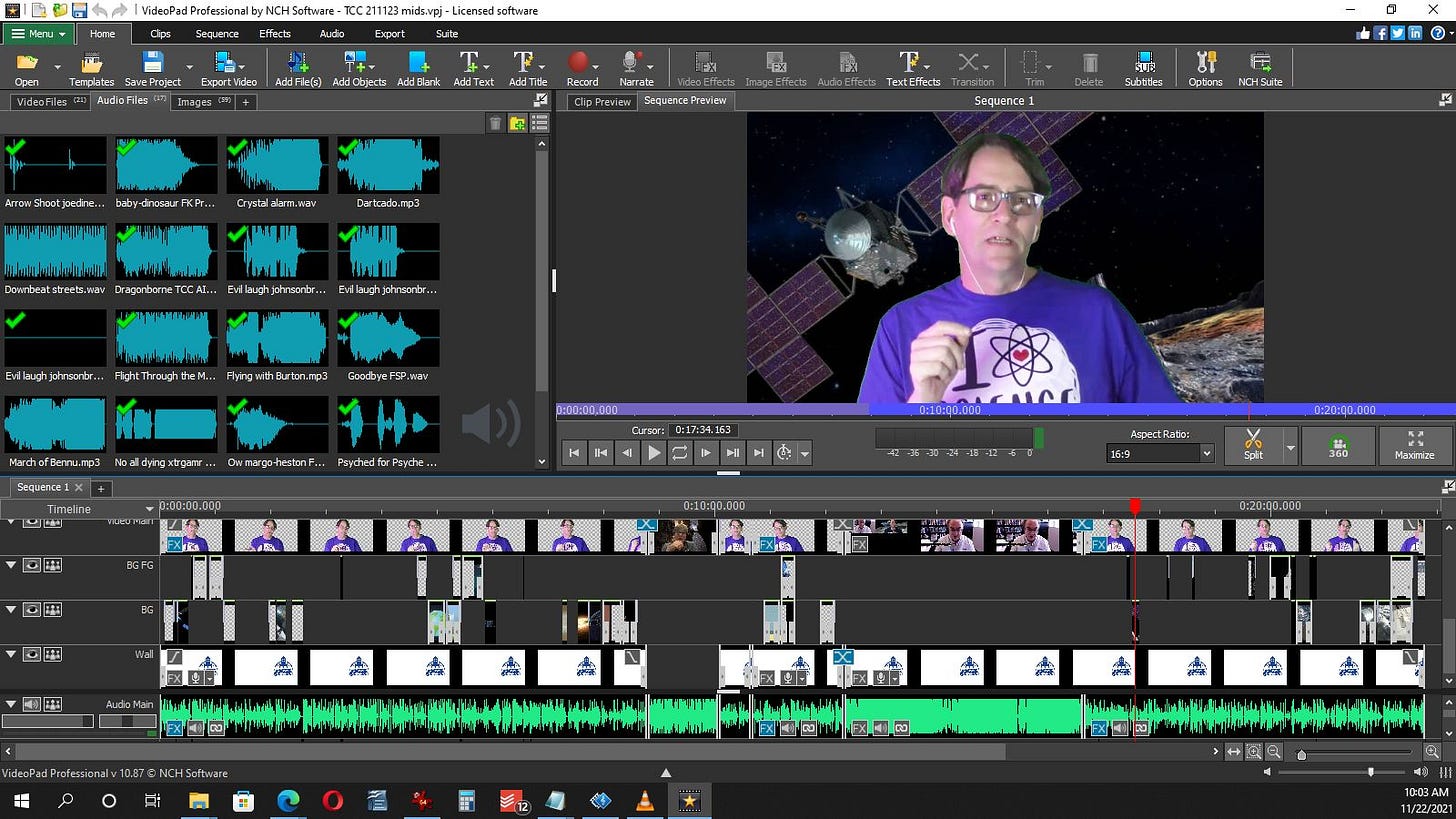This screenshot has width=1456, height=819.
Task: Adjust the Audio Main track volume slider
Action: (x=47, y=721)
